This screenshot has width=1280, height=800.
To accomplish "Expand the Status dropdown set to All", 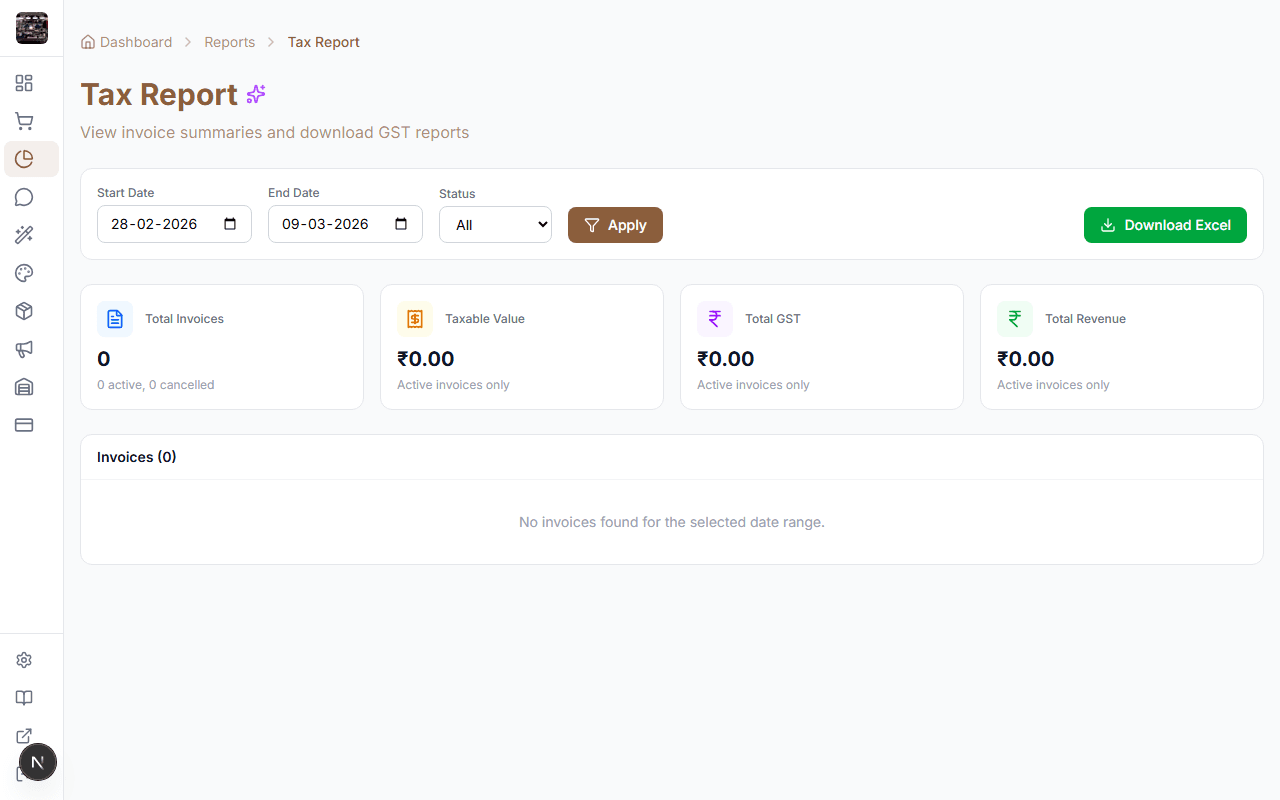I will 495,225.
